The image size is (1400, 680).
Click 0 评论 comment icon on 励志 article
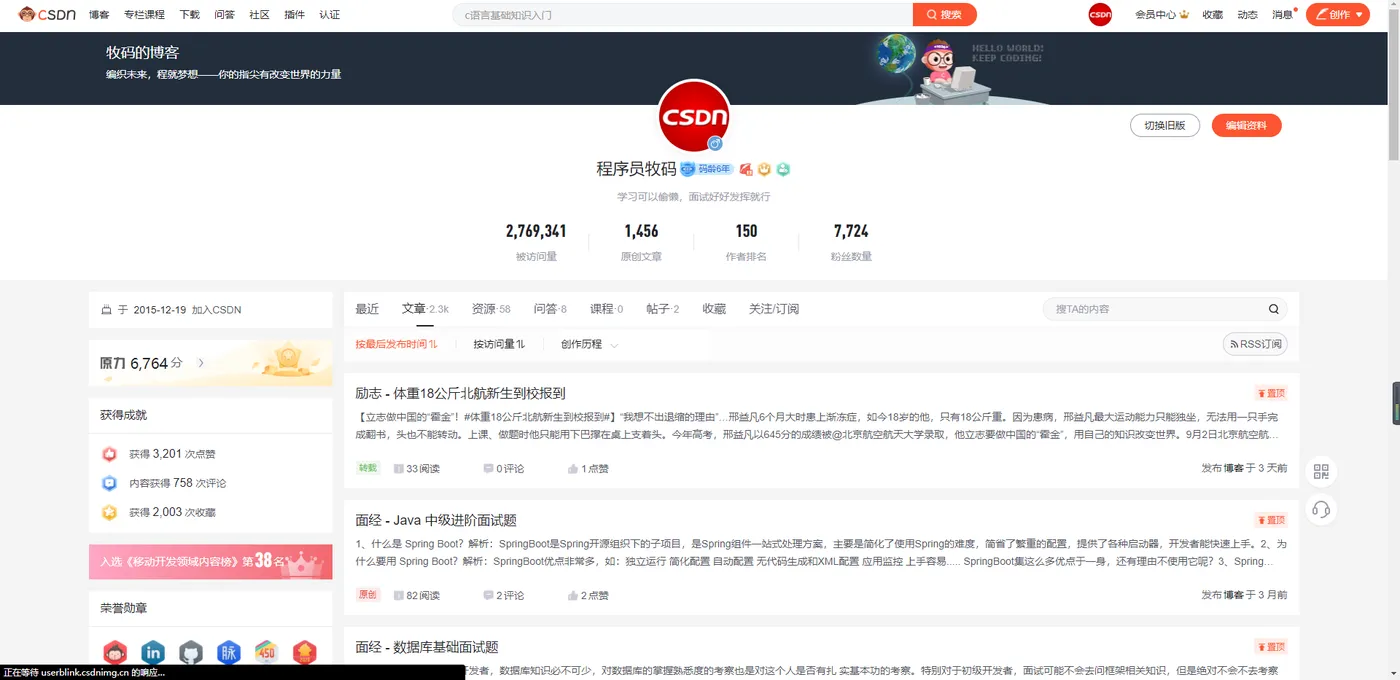coord(488,469)
